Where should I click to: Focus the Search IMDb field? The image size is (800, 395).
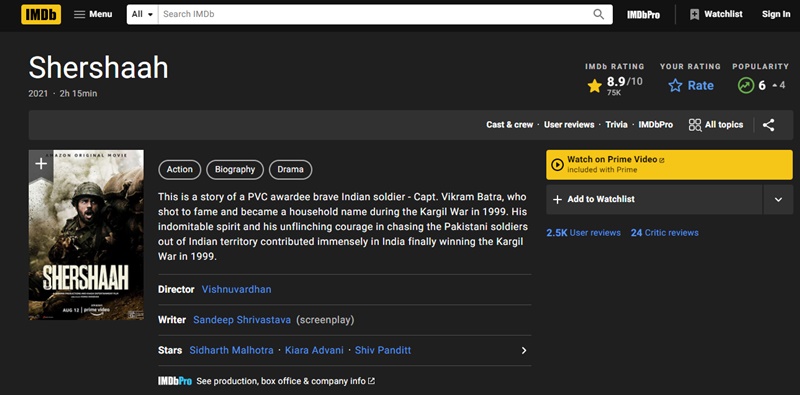click(375, 14)
